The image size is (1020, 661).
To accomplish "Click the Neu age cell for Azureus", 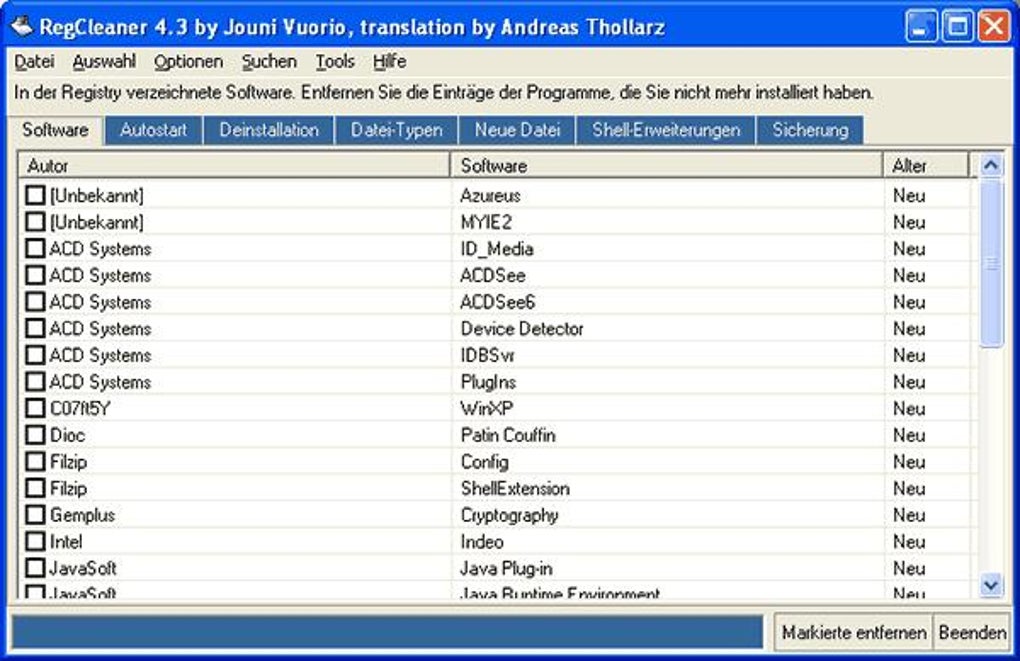I will pyautogui.click(x=909, y=195).
